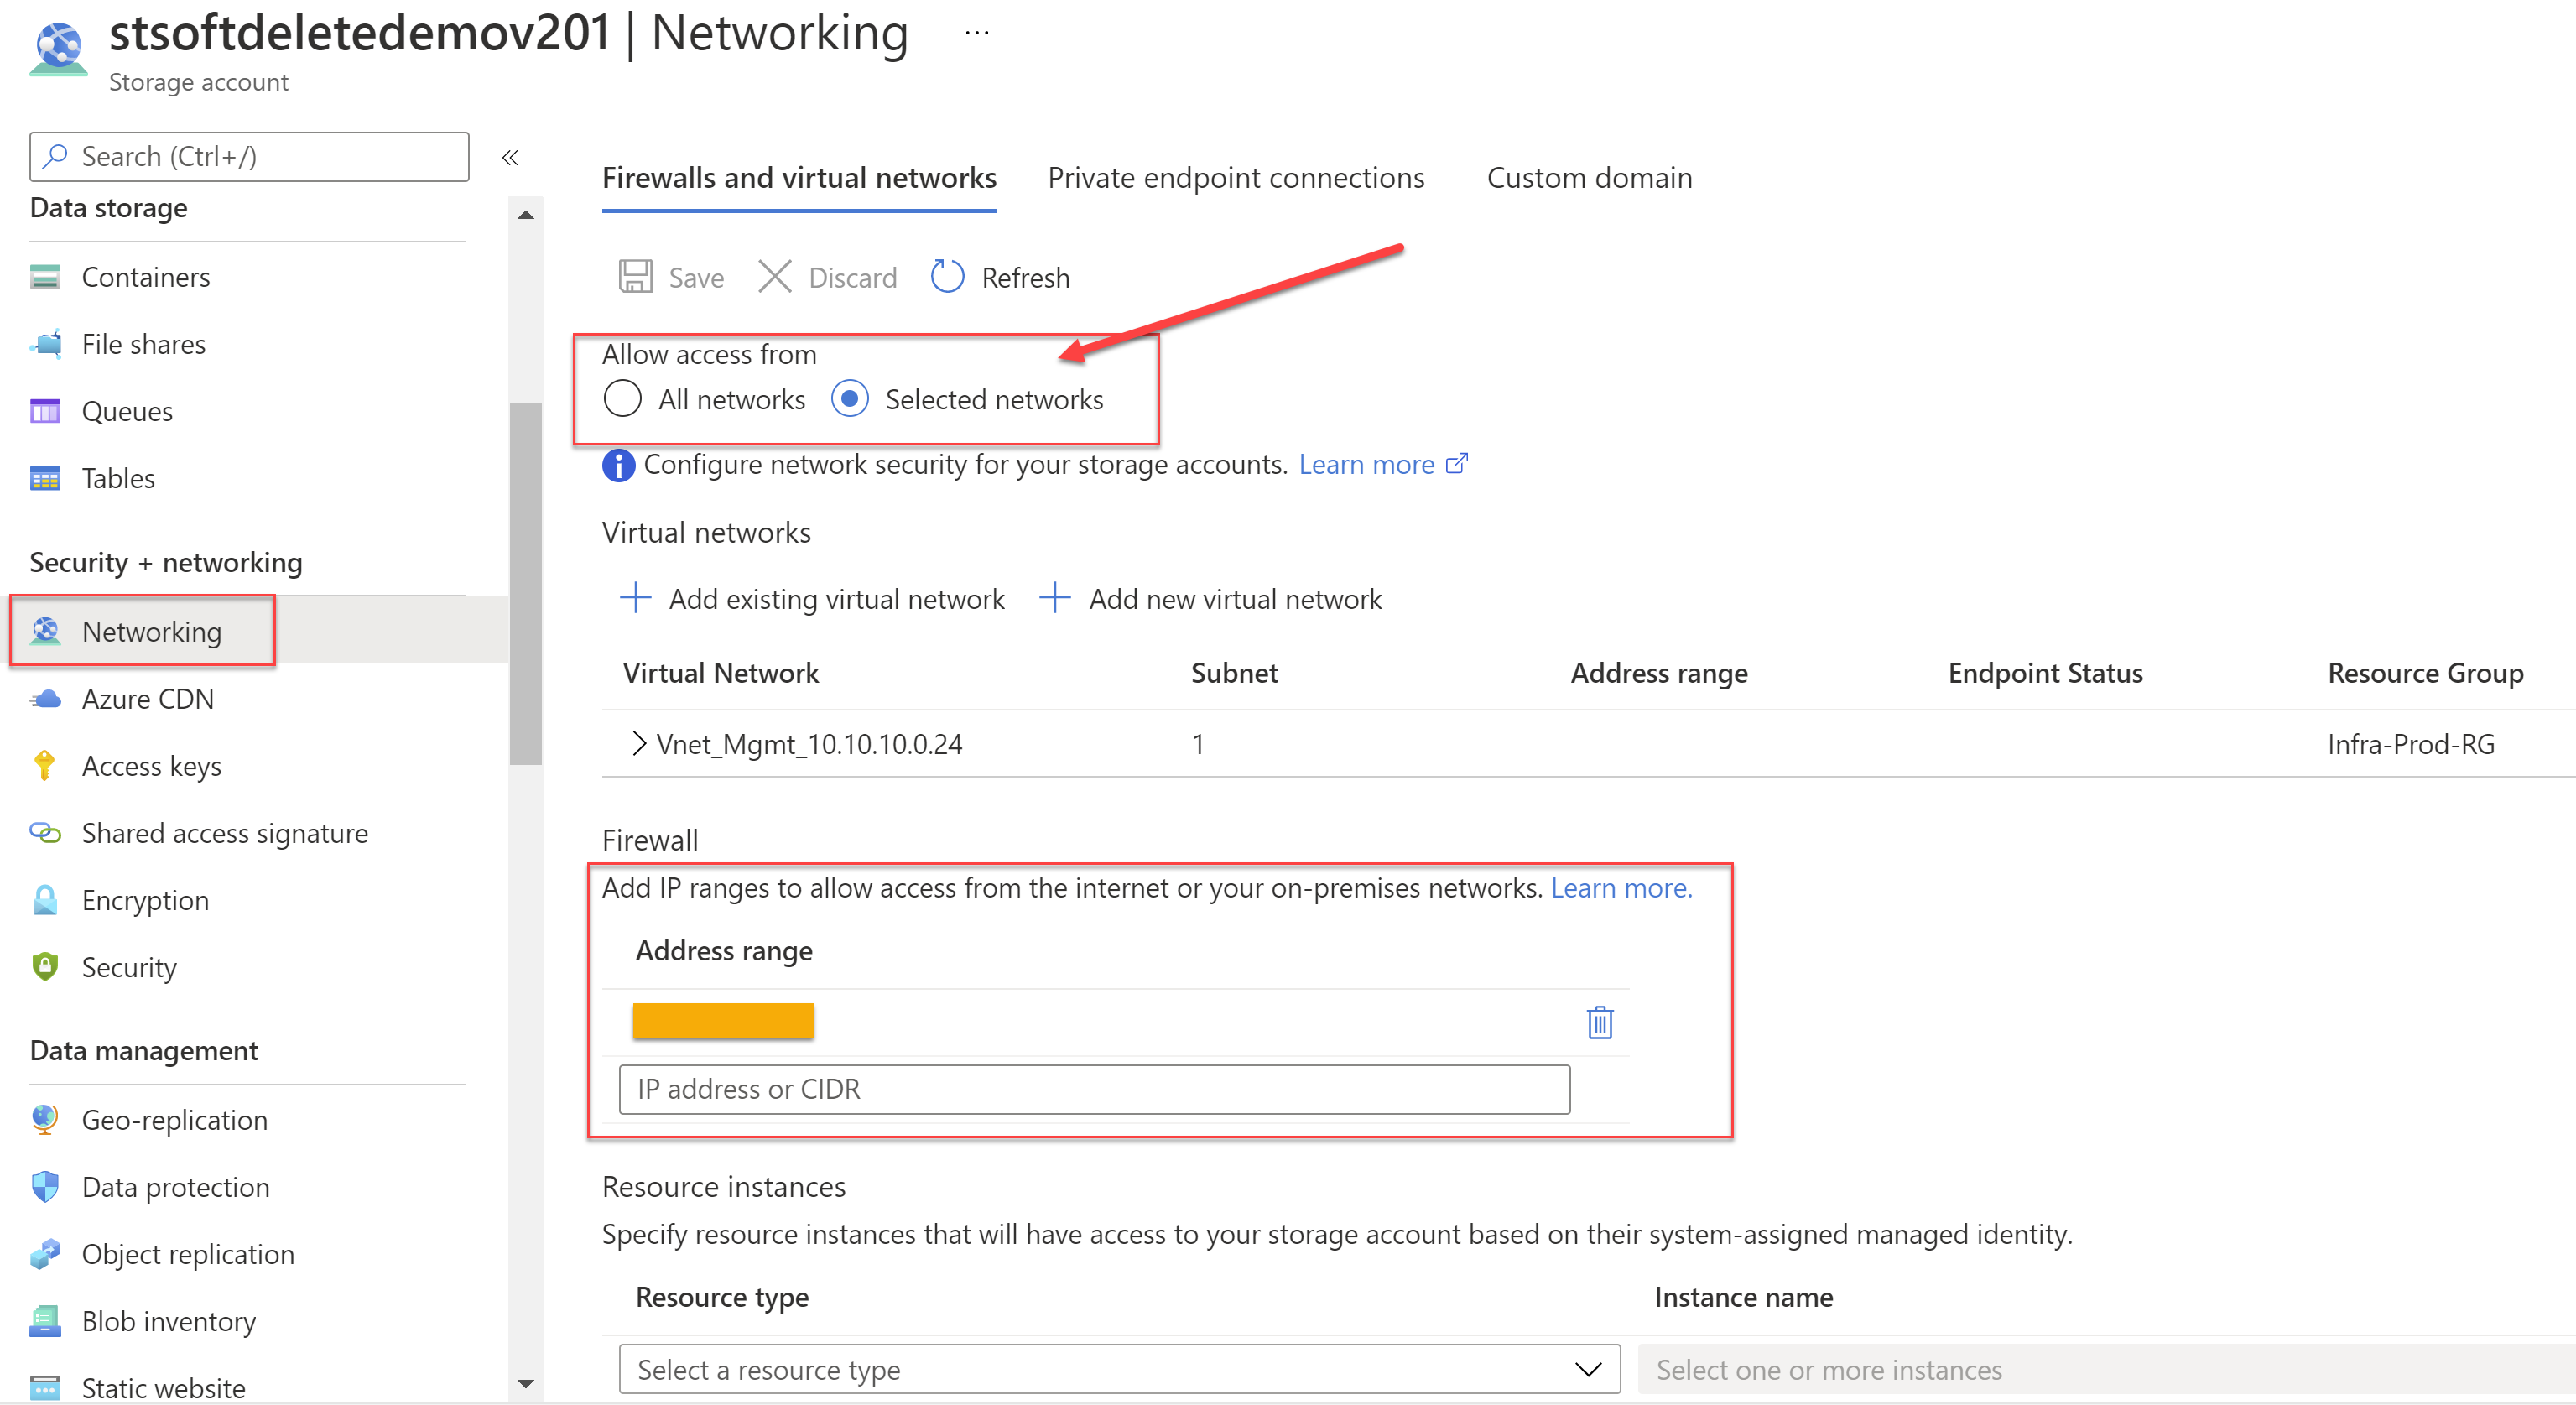Screen dimensions: 2576x1405
Task: Expand the Vnet_Mgmt_10.10.10.0.24 row
Action: click(x=639, y=743)
